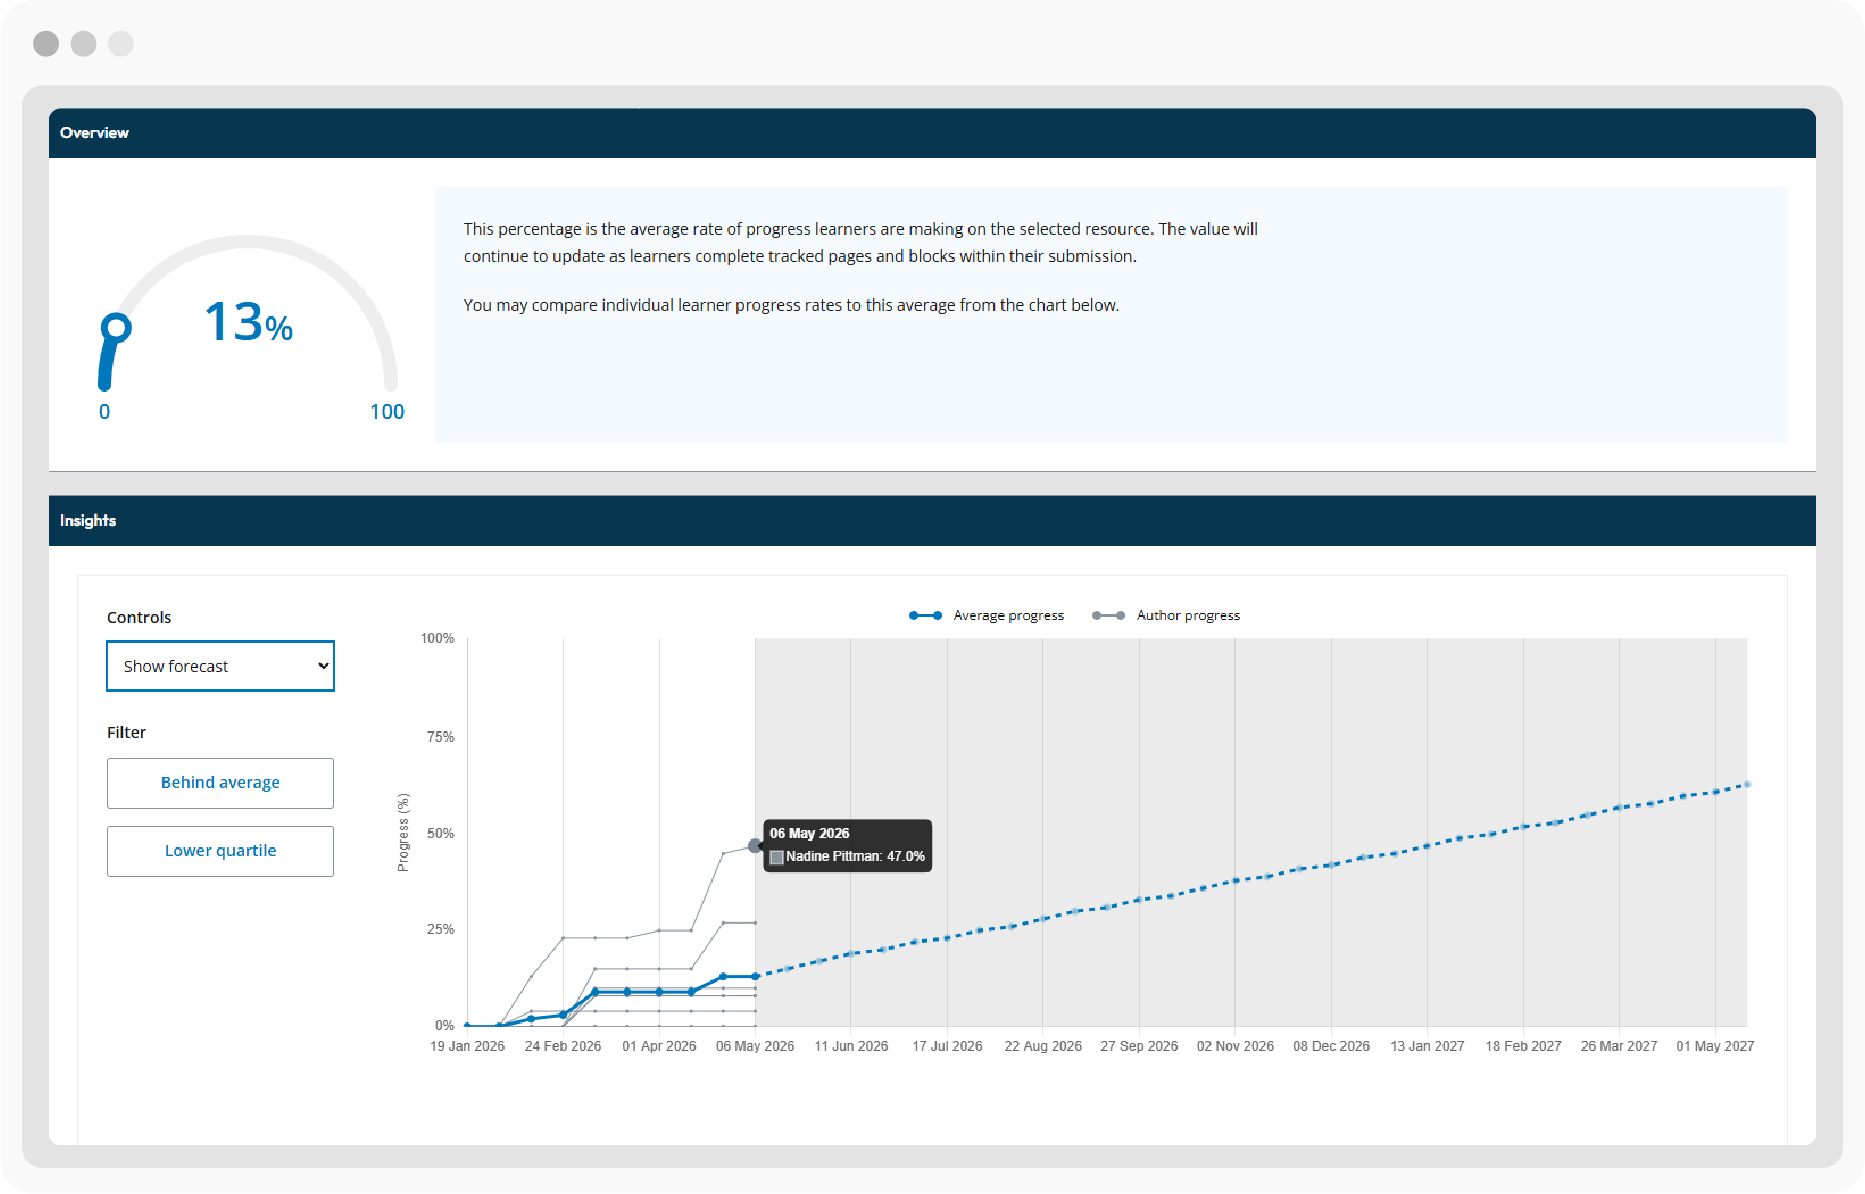The height and width of the screenshot is (1194, 1865).
Task: Select the Nadine Pittman 47.0% data point
Action: [755, 846]
